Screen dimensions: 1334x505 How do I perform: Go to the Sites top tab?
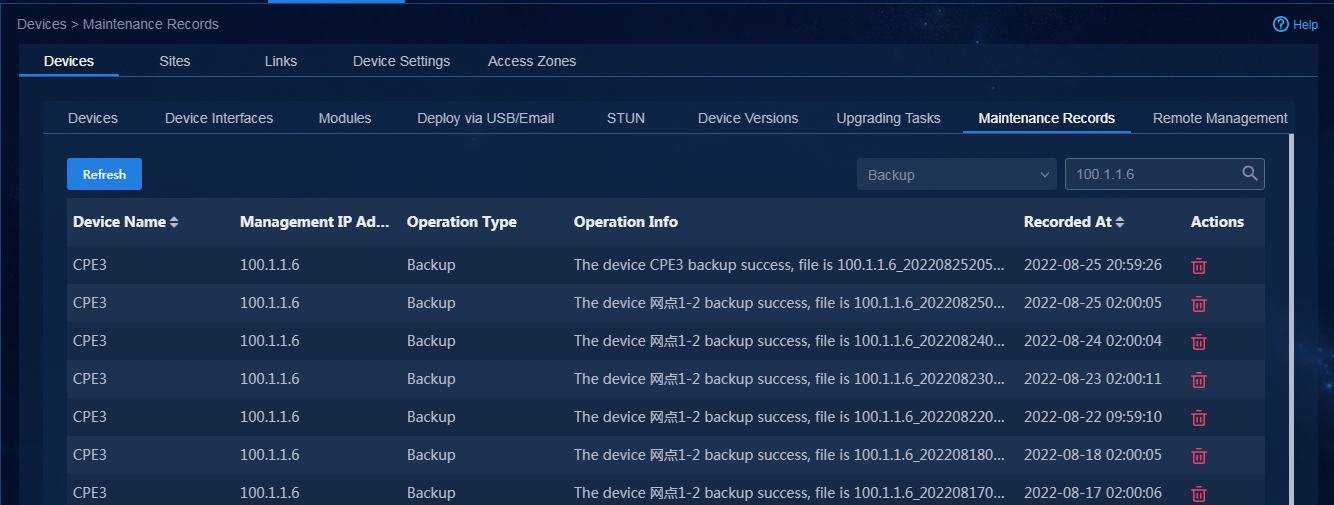(175, 61)
